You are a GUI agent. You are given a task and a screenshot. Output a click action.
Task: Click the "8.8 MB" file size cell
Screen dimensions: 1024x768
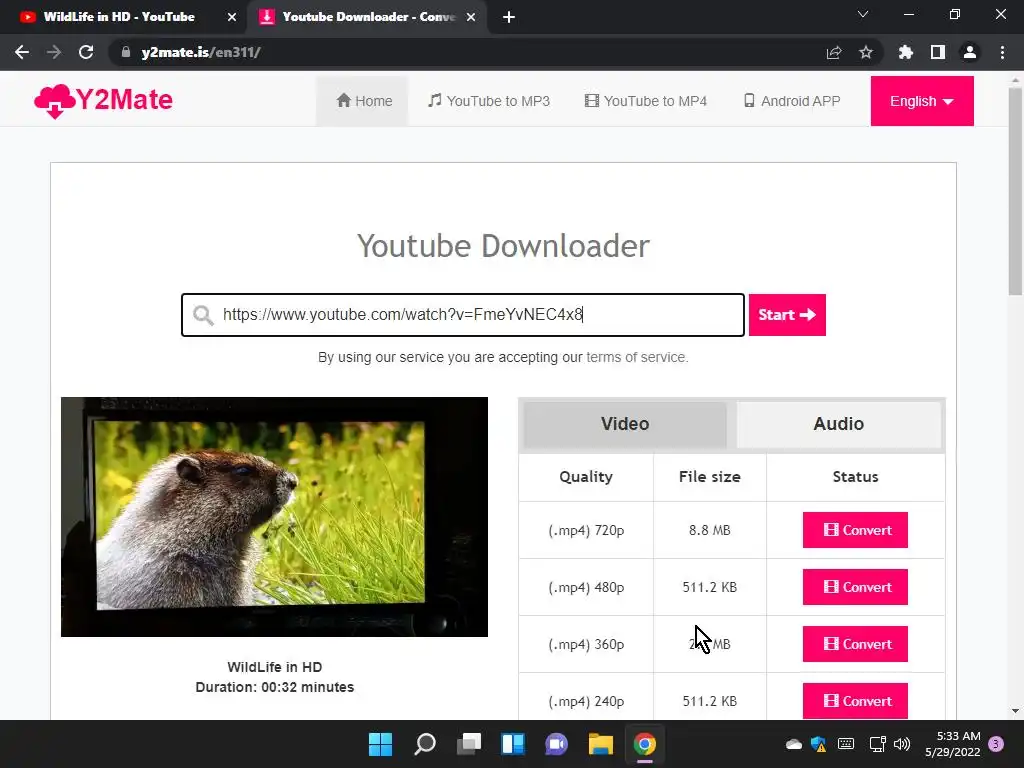[x=709, y=530]
